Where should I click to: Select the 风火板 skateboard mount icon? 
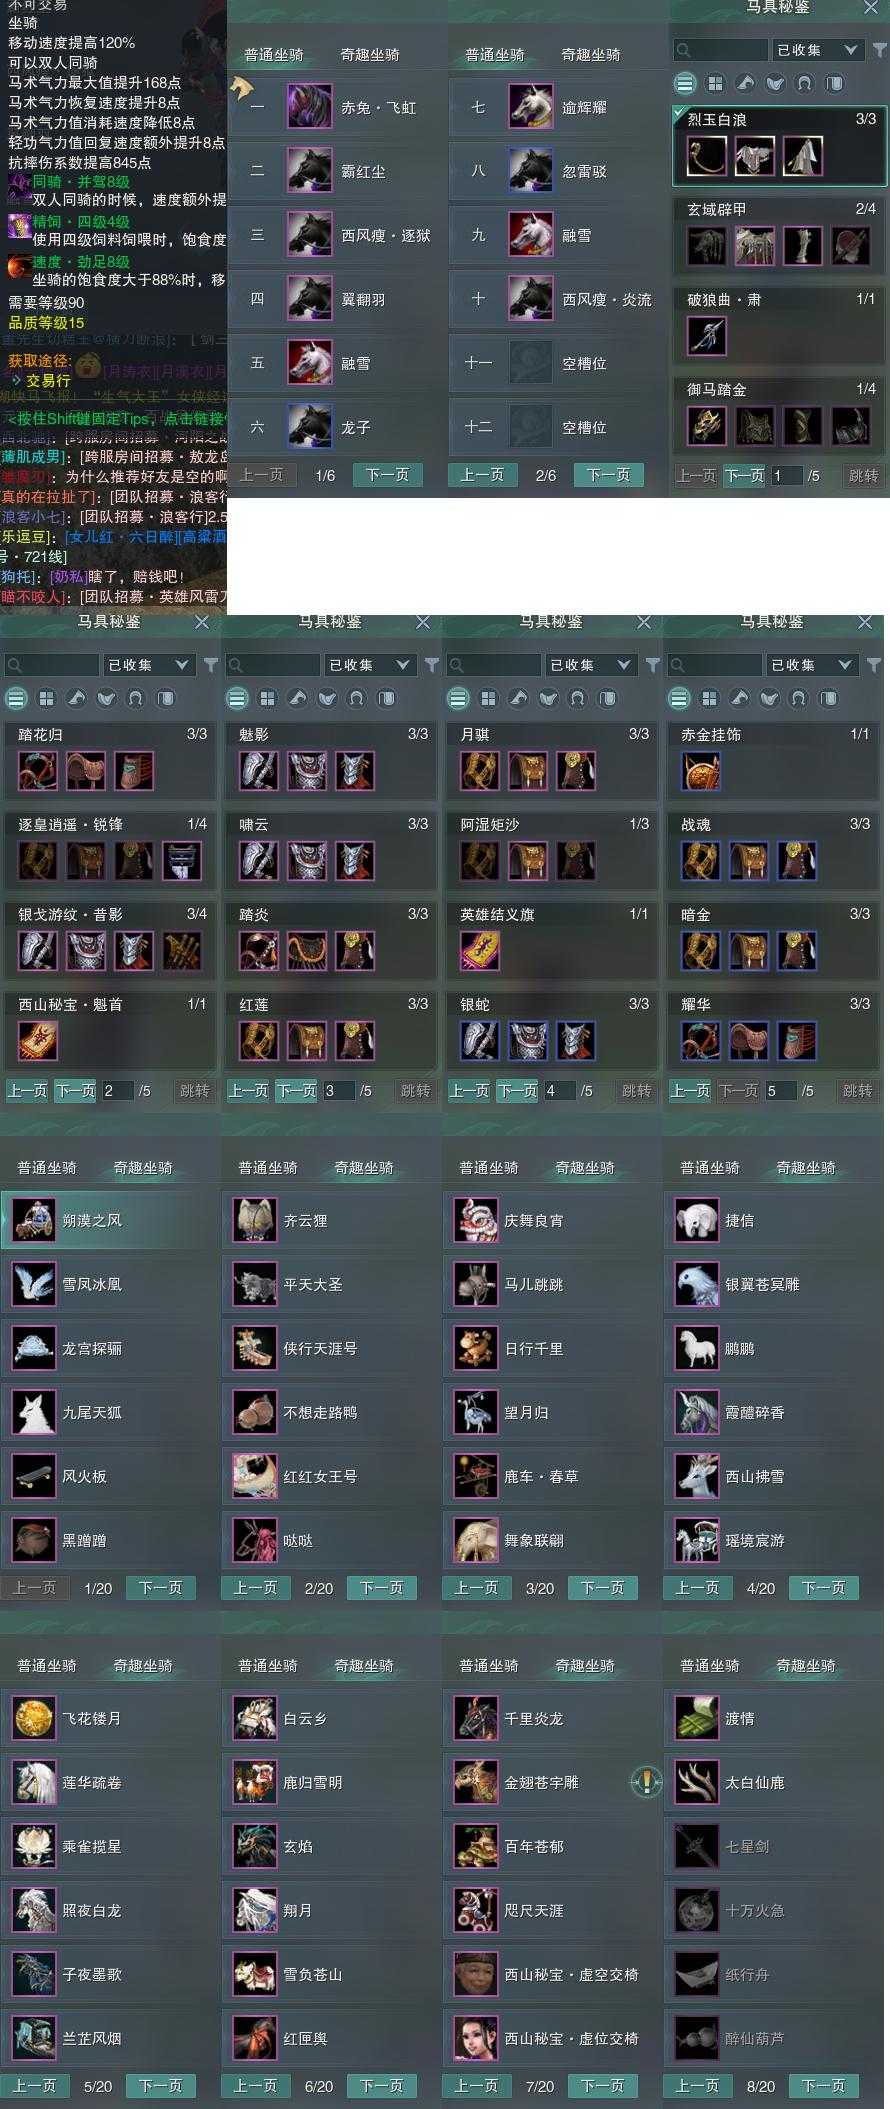pyautogui.click(x=34, y=1476)
